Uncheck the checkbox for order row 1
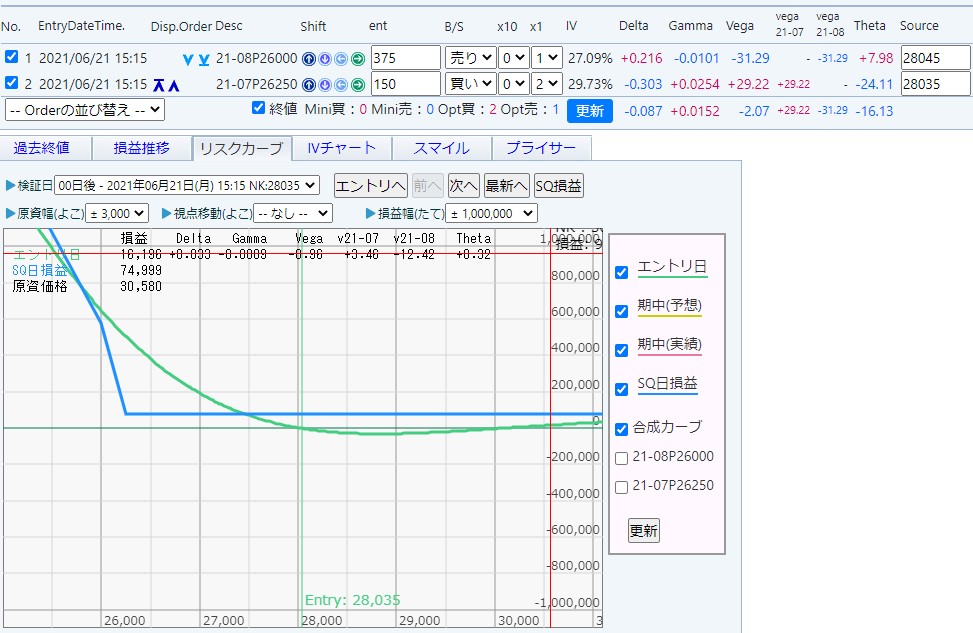 tap(11, 56)
